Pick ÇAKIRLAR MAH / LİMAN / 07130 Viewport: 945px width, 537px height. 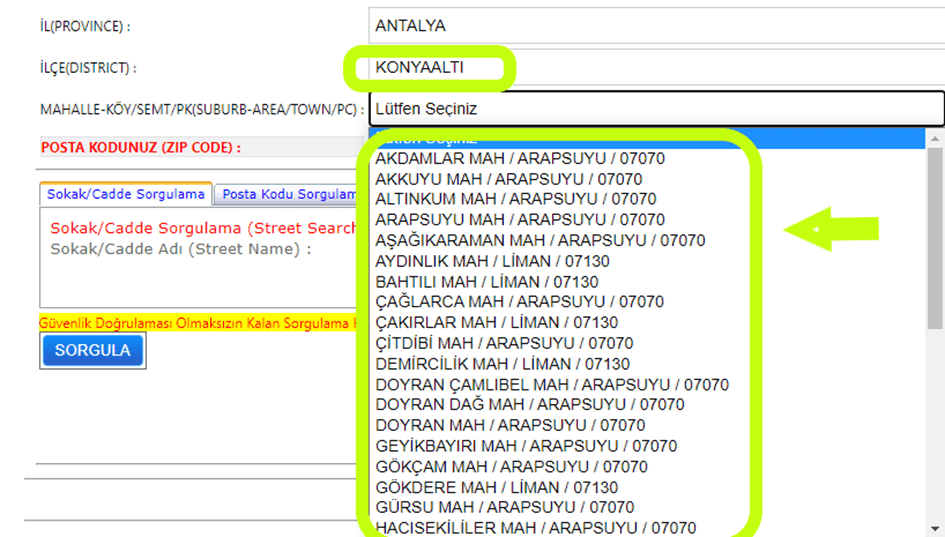coord(496,322)
